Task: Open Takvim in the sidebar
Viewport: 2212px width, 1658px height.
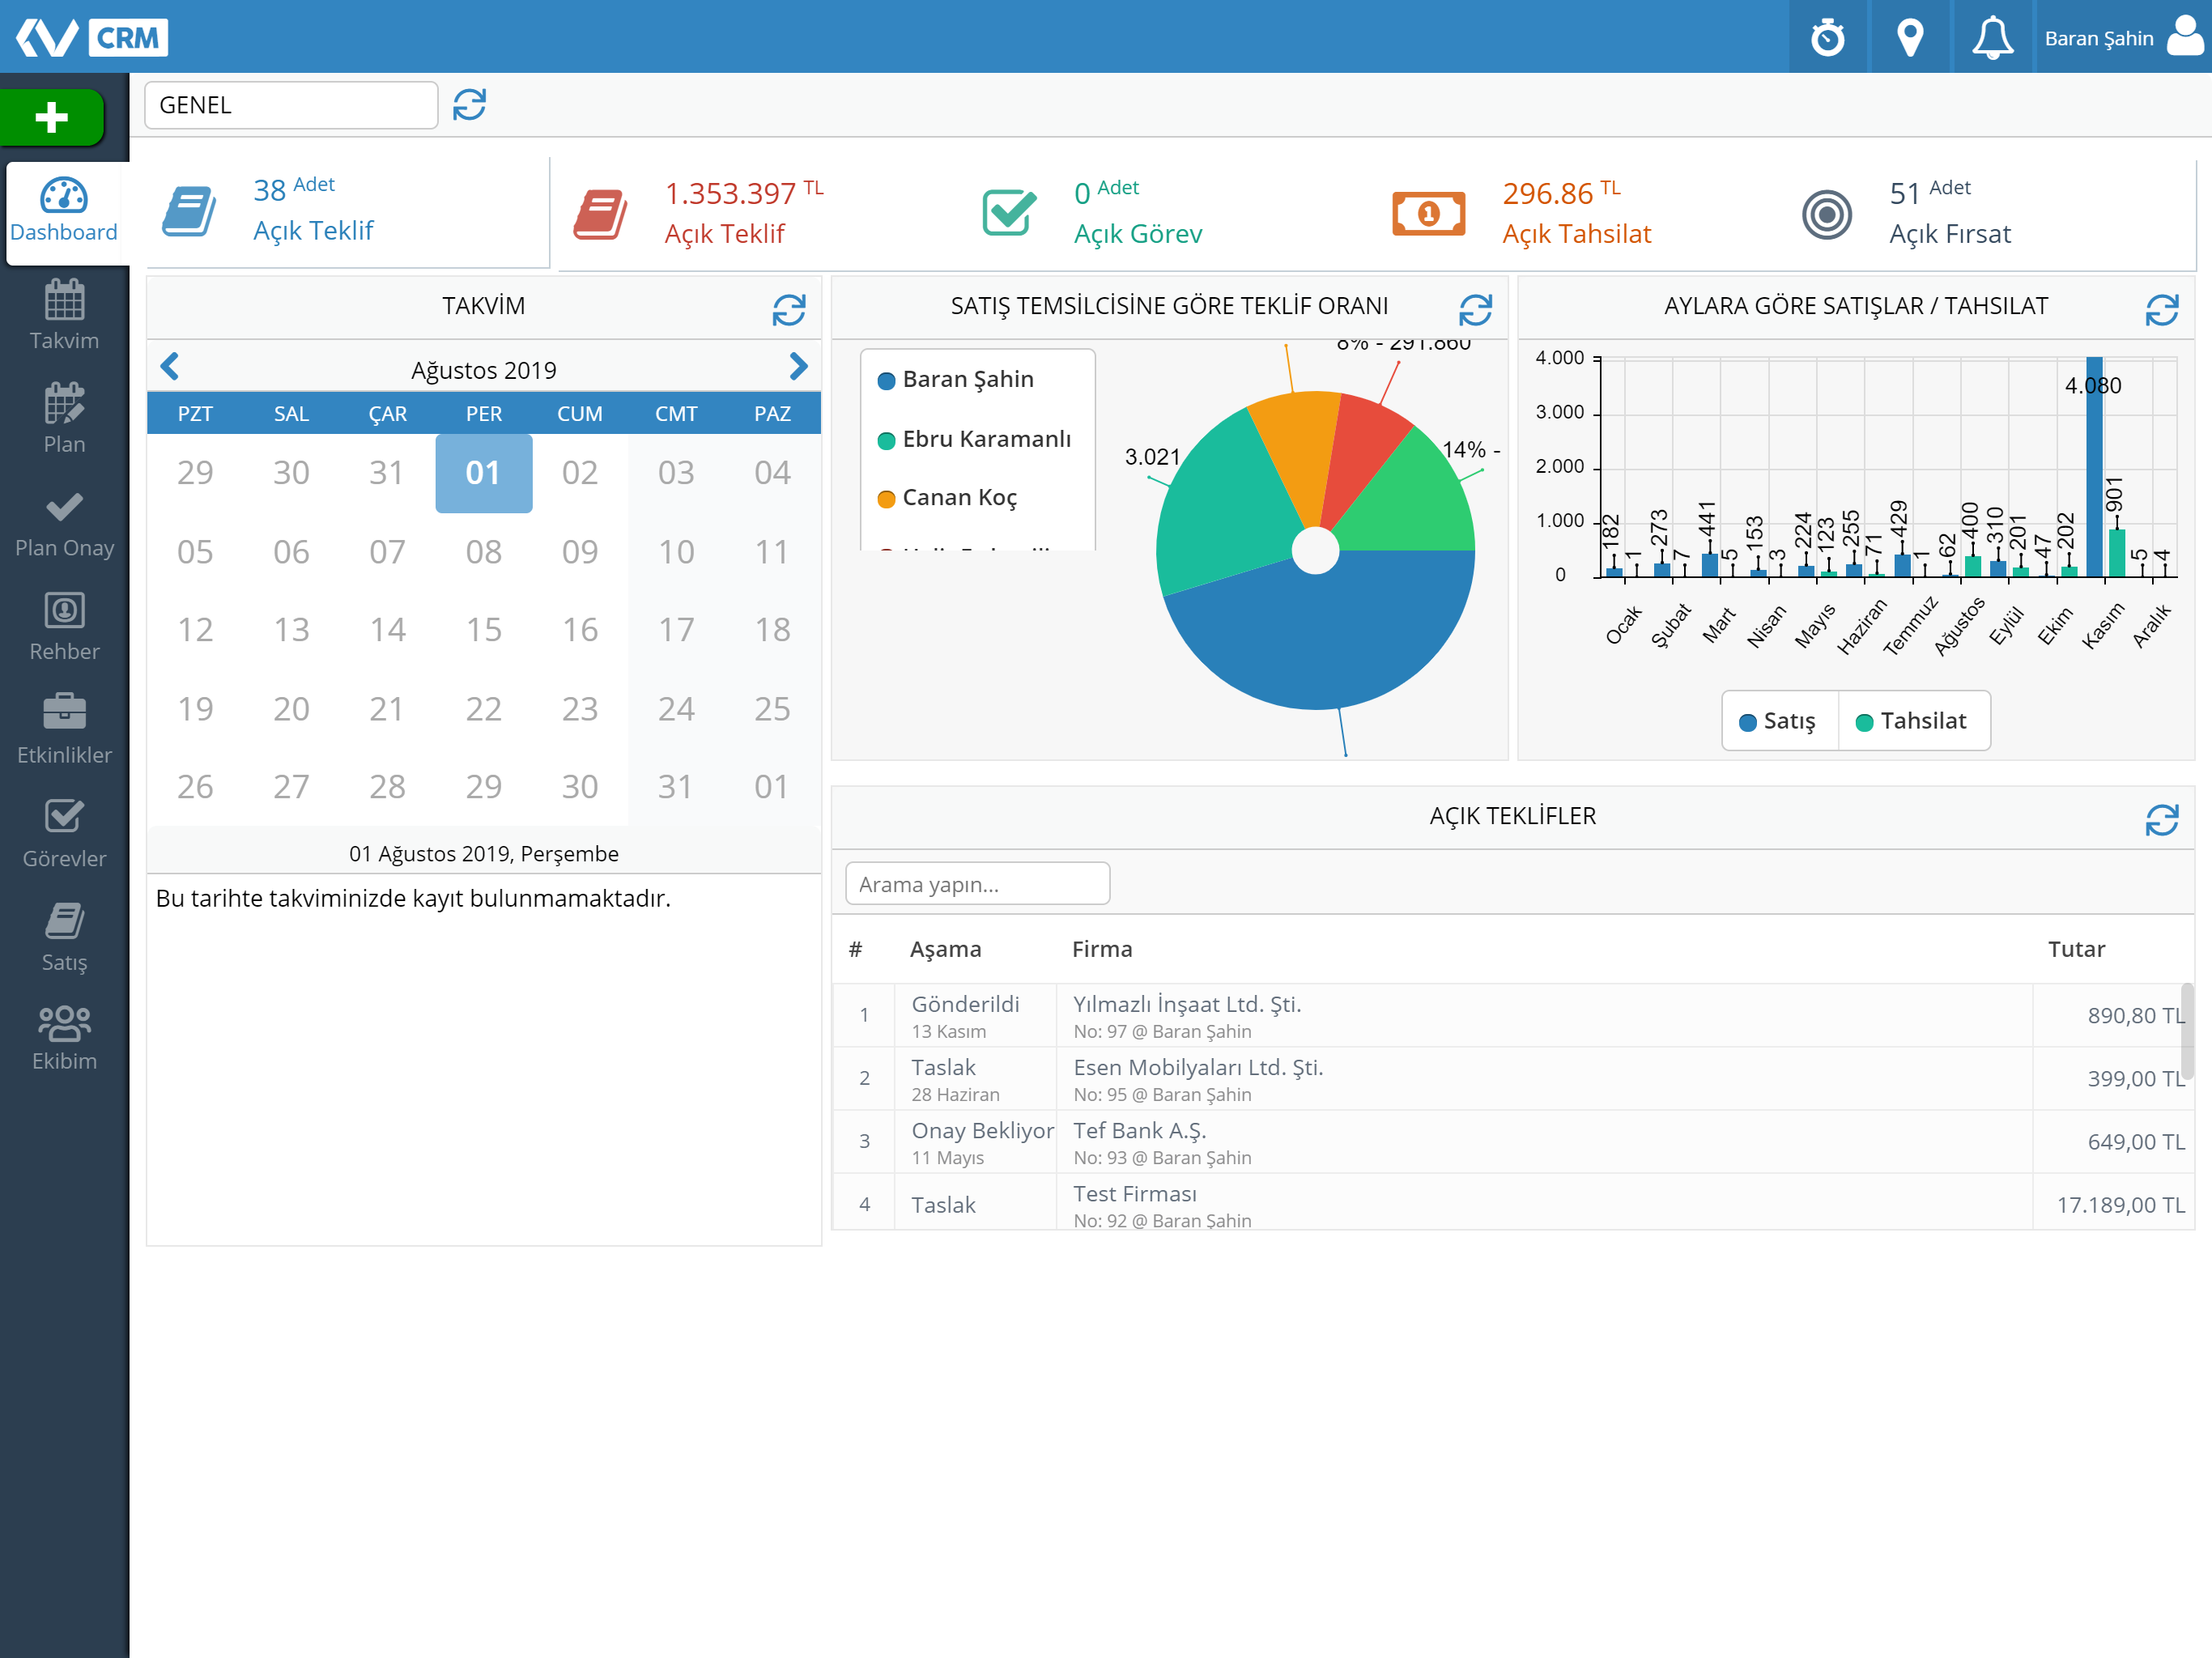Action: coord(64,316)
